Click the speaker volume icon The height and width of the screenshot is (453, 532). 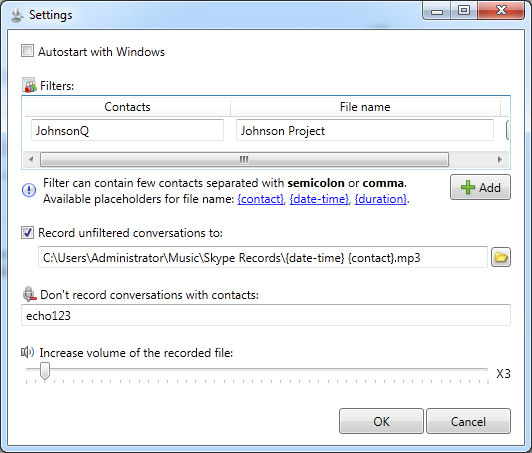pos(27,352)
